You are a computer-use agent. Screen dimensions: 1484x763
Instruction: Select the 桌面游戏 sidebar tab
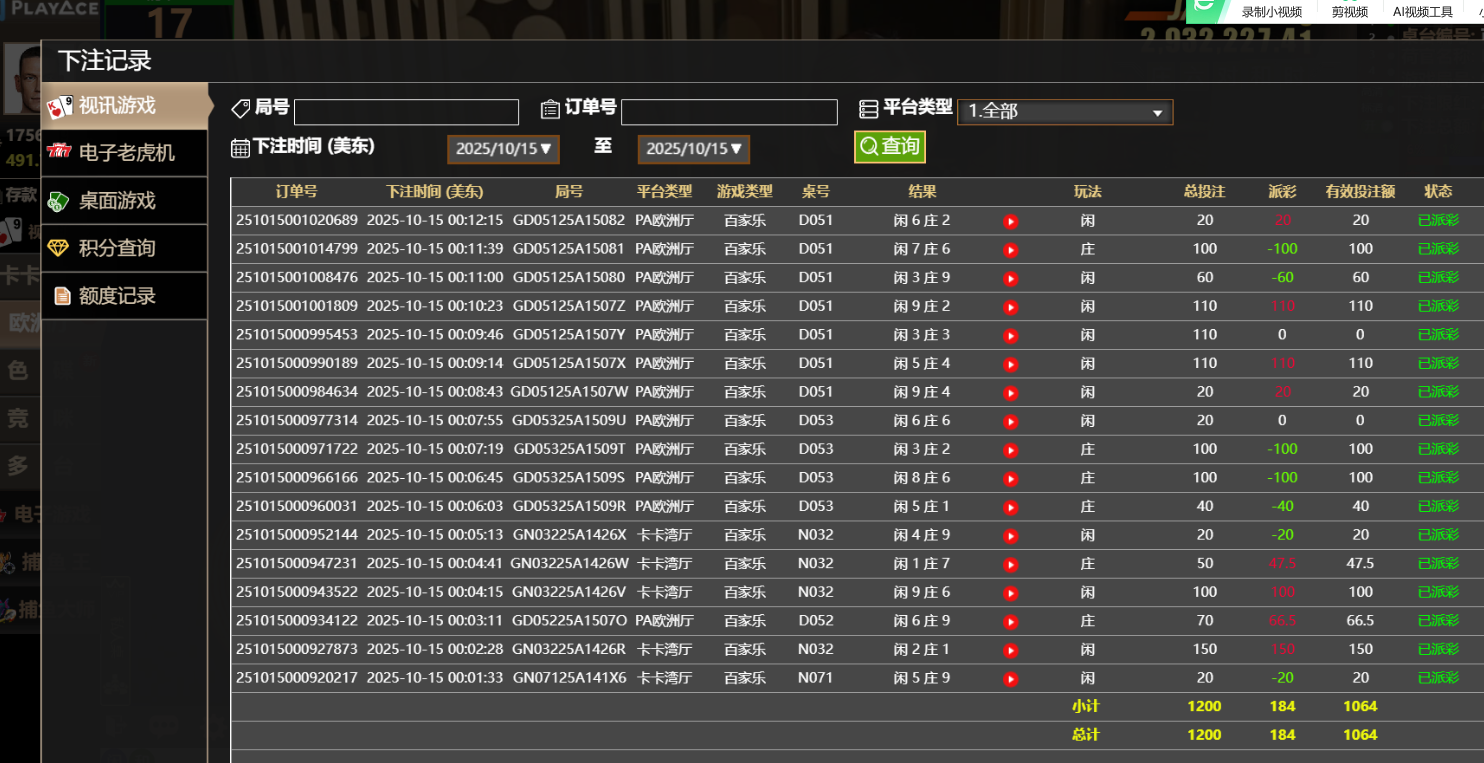[x=117, y=201]
